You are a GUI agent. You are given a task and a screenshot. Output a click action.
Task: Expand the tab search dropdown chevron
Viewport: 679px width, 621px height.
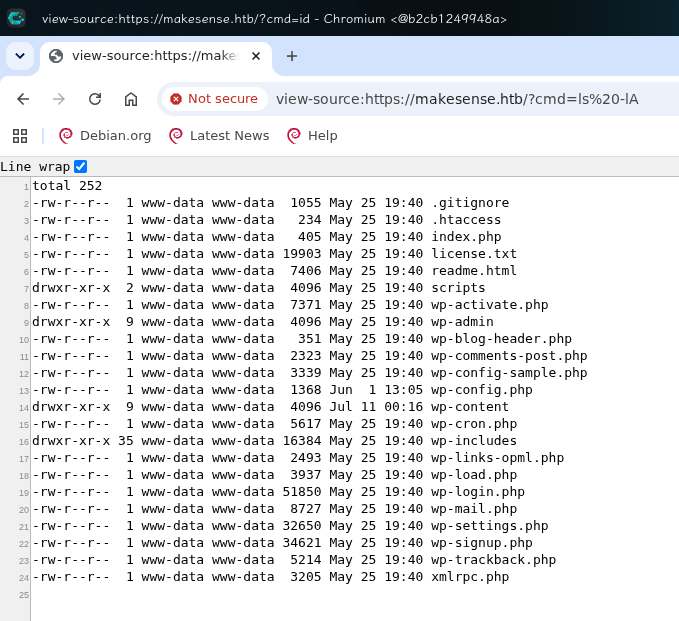(x=20, y=56)
